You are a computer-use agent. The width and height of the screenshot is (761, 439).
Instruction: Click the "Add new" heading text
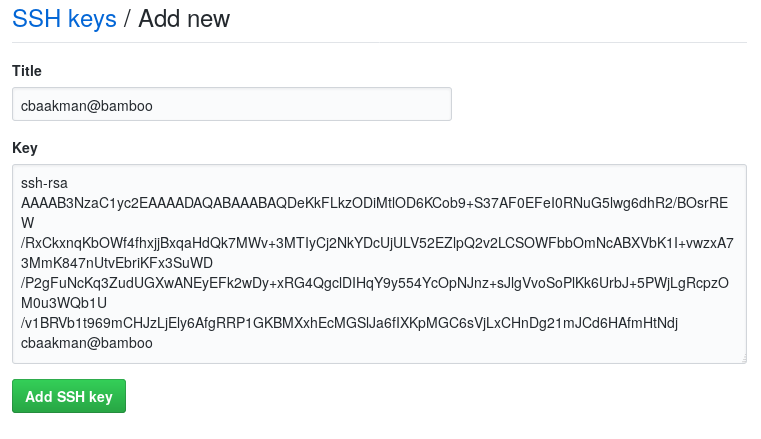click(x=184, y=18)
